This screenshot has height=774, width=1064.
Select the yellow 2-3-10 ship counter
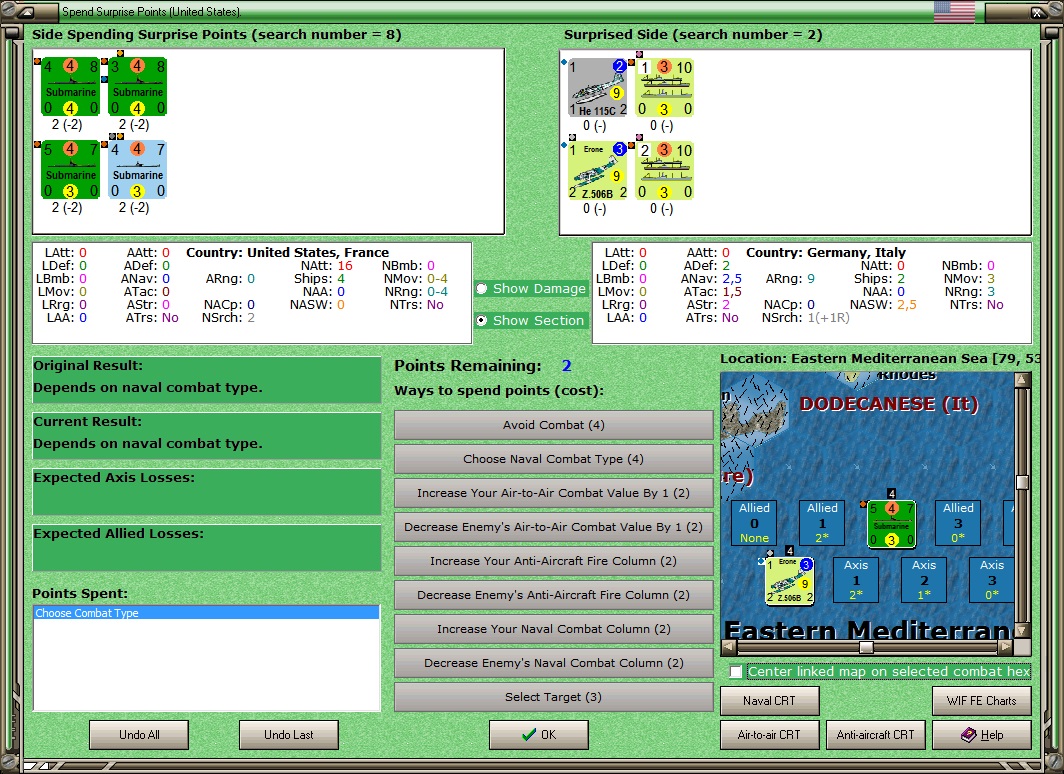coord(664,170)
